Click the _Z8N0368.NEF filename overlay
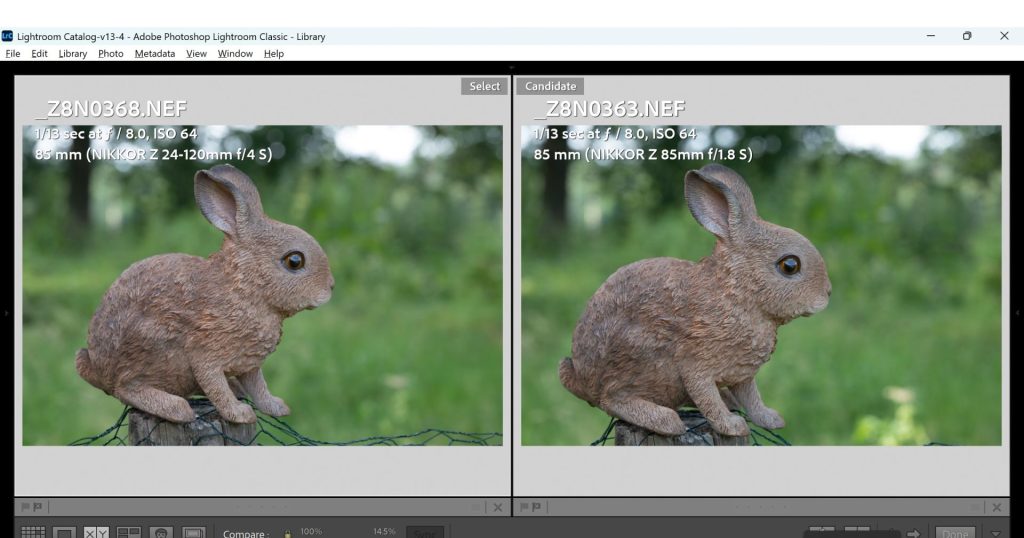This screenshot has height=538, width=1024. (111, 108)
